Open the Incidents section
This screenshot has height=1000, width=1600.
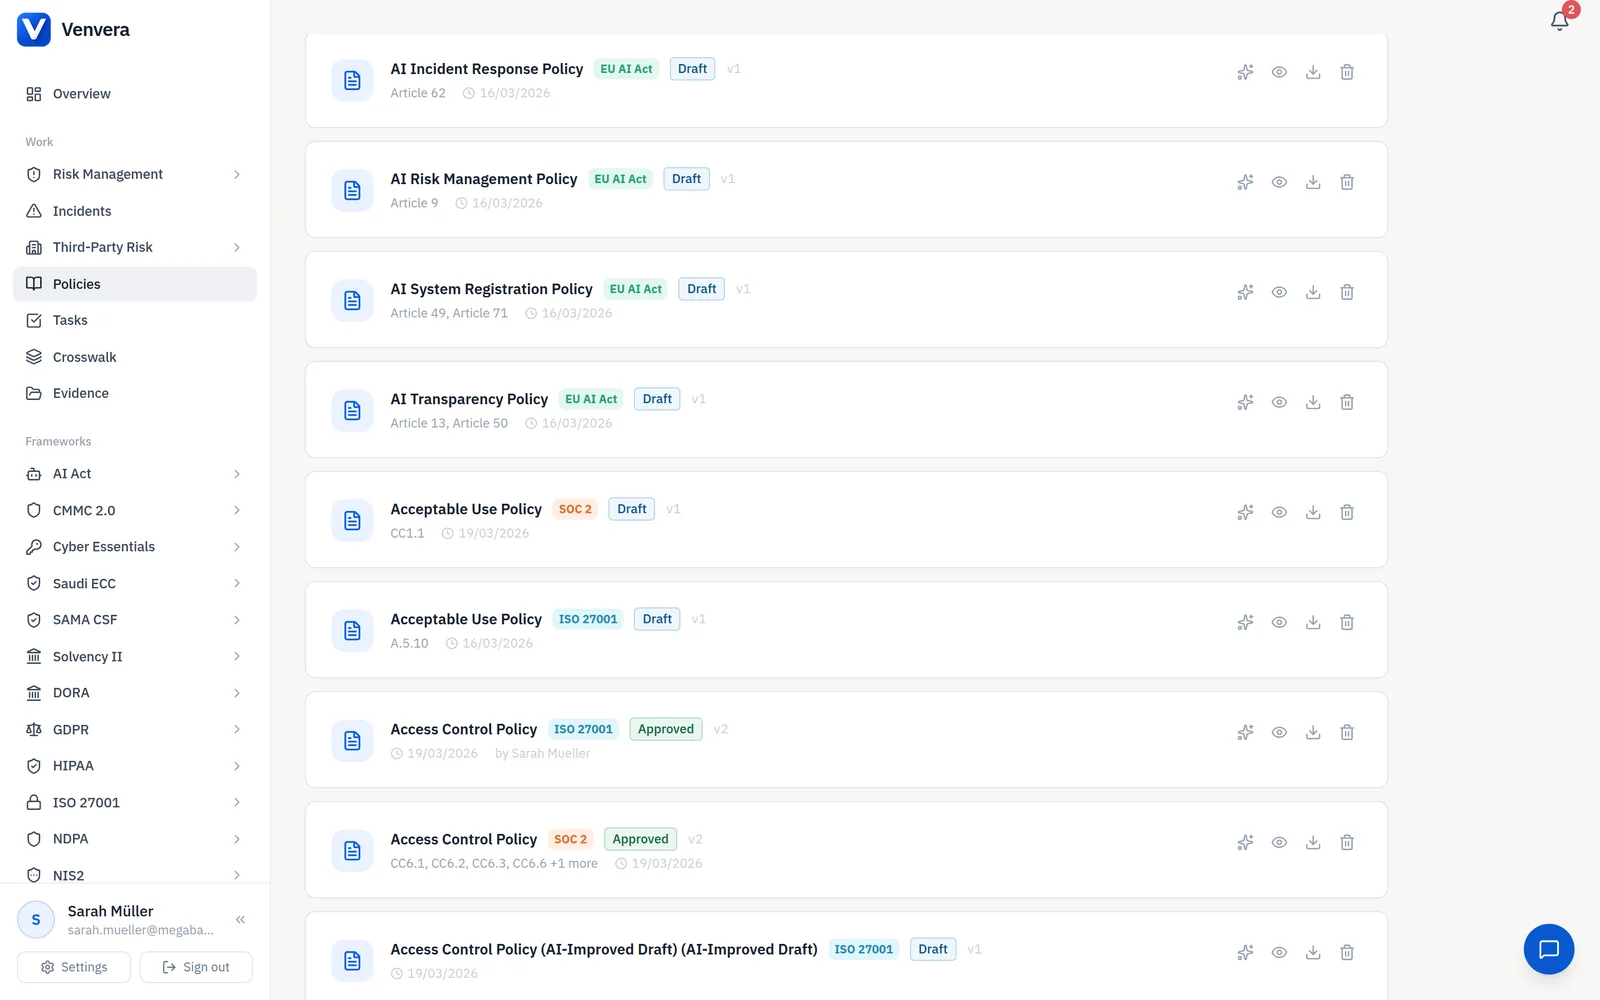tap(135, 211)
